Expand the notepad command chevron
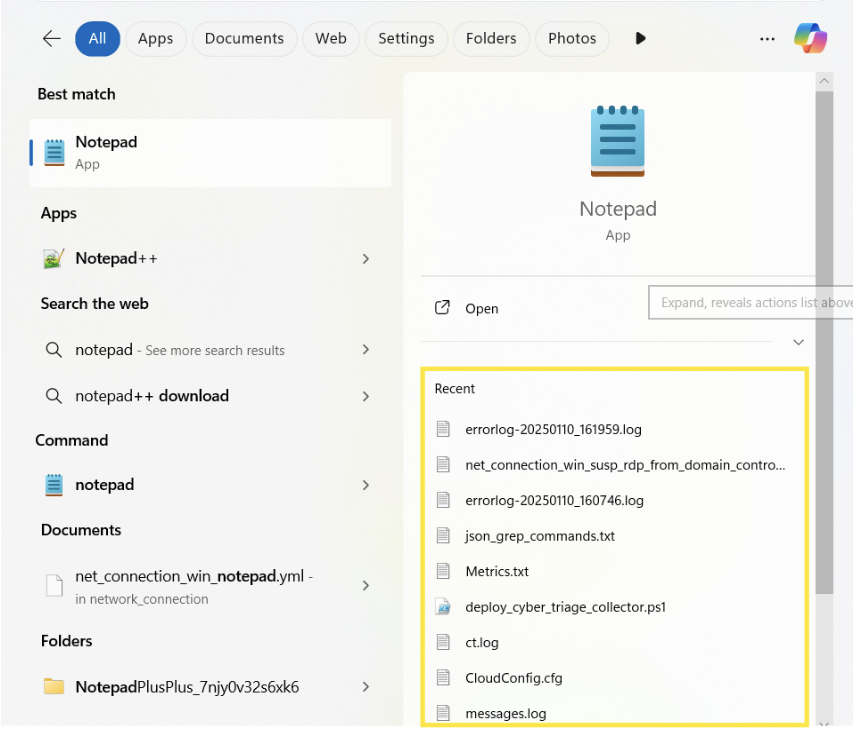This screenshot has width=856, height=740. click(366, 486)
